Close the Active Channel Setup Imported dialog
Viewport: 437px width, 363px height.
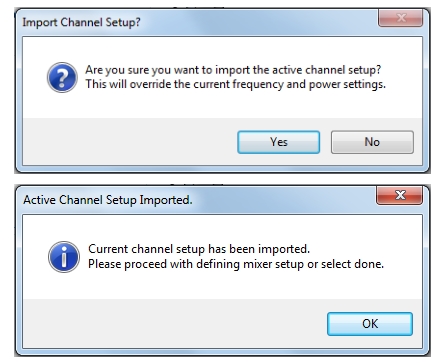400,195
